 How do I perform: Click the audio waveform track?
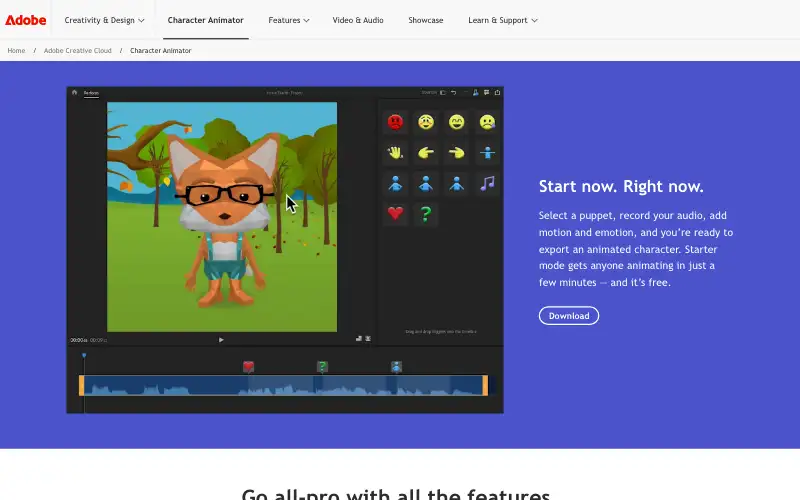pyautogui.click(x=283, y=385)
